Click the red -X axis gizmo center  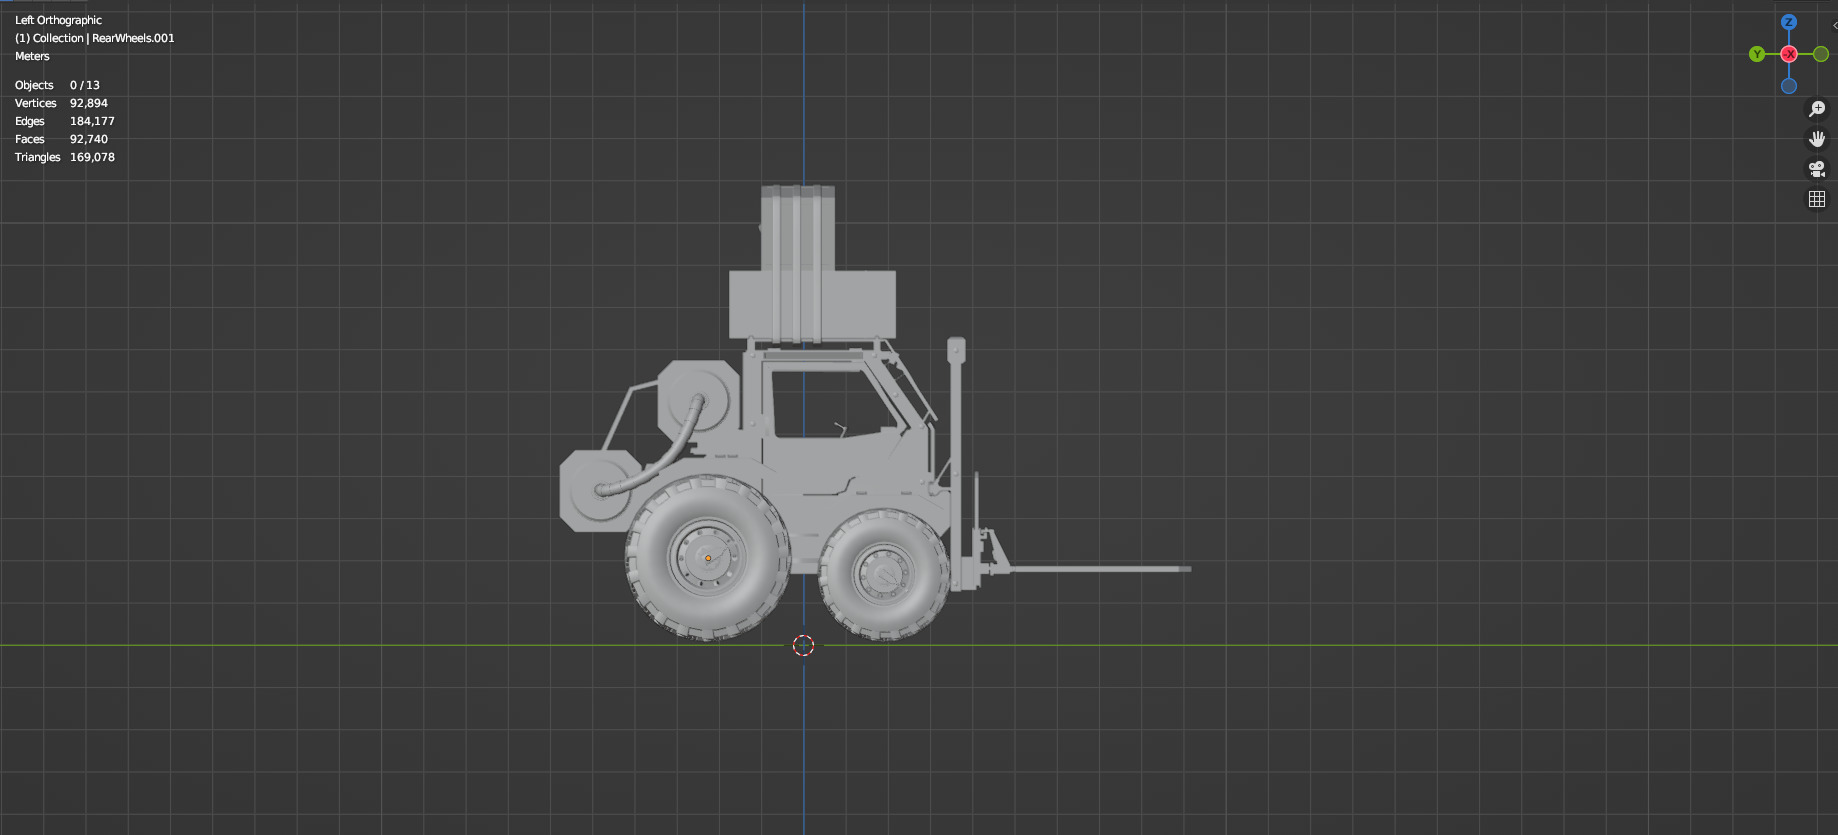(x=1789, y=54)
